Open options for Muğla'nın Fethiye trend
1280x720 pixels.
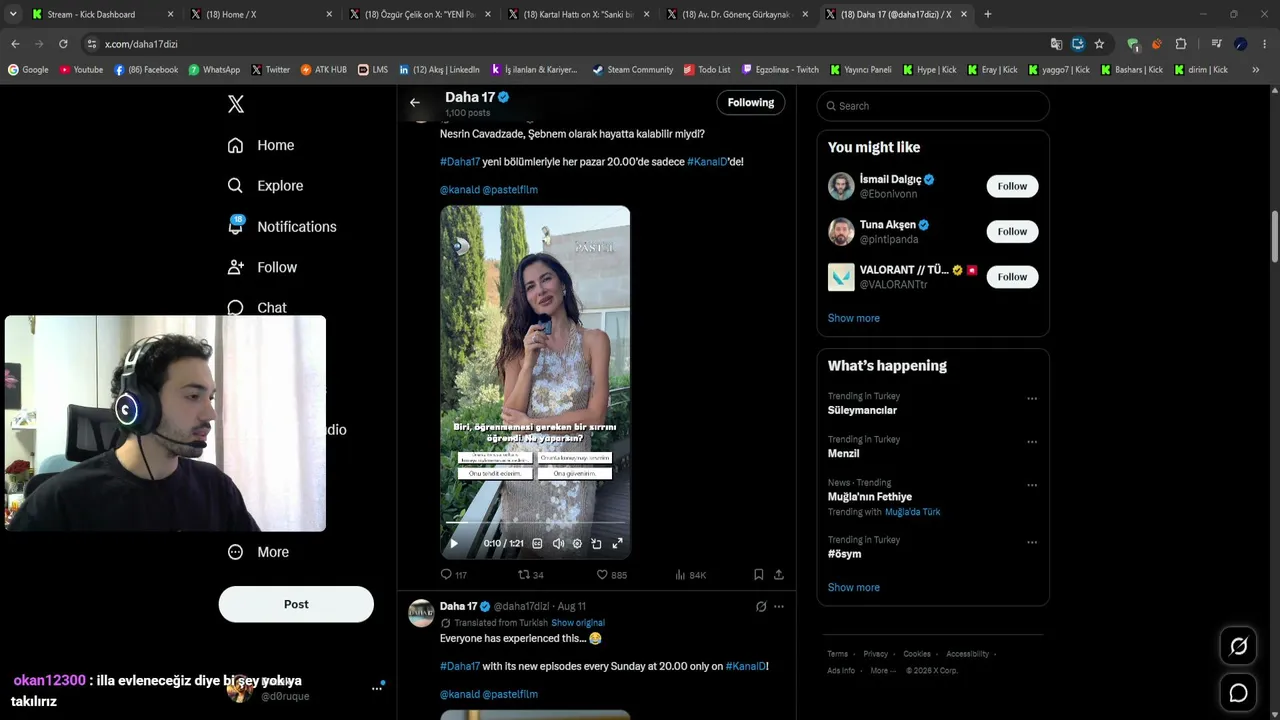tap(1032, 485)
